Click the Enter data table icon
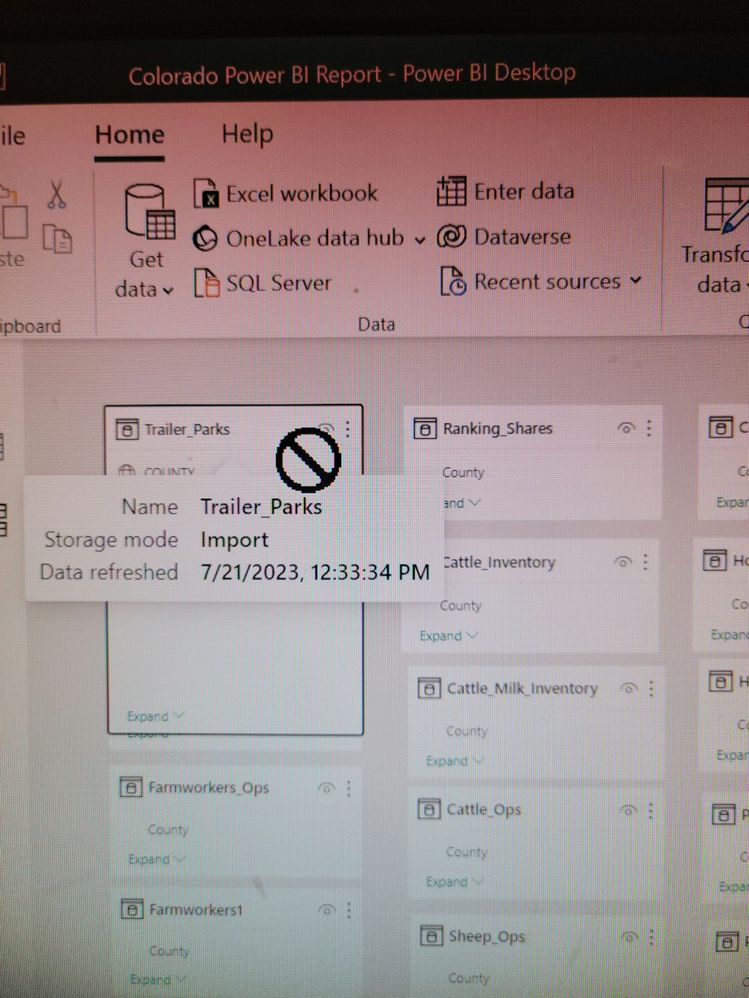This screenshot has width=749, height=998. point(451,192)
